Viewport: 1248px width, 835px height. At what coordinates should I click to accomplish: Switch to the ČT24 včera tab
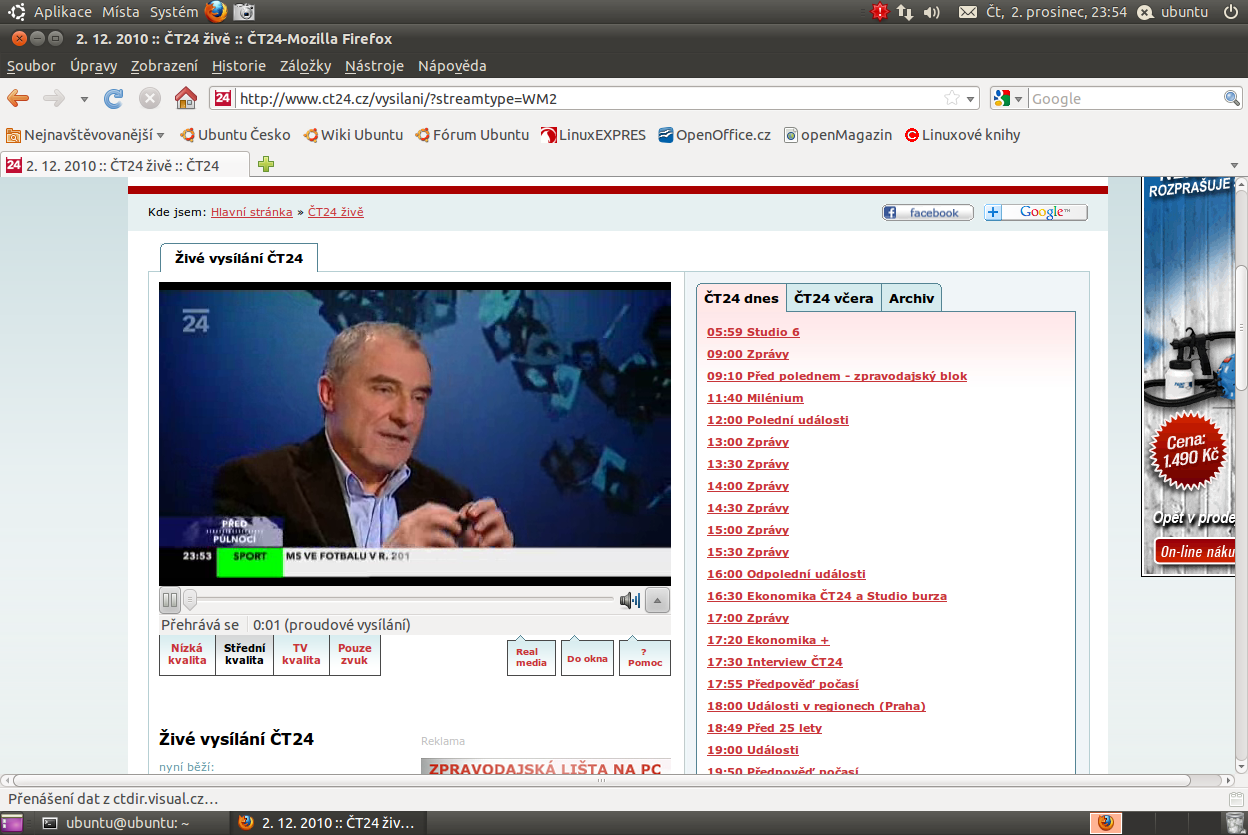pos(833,298)
